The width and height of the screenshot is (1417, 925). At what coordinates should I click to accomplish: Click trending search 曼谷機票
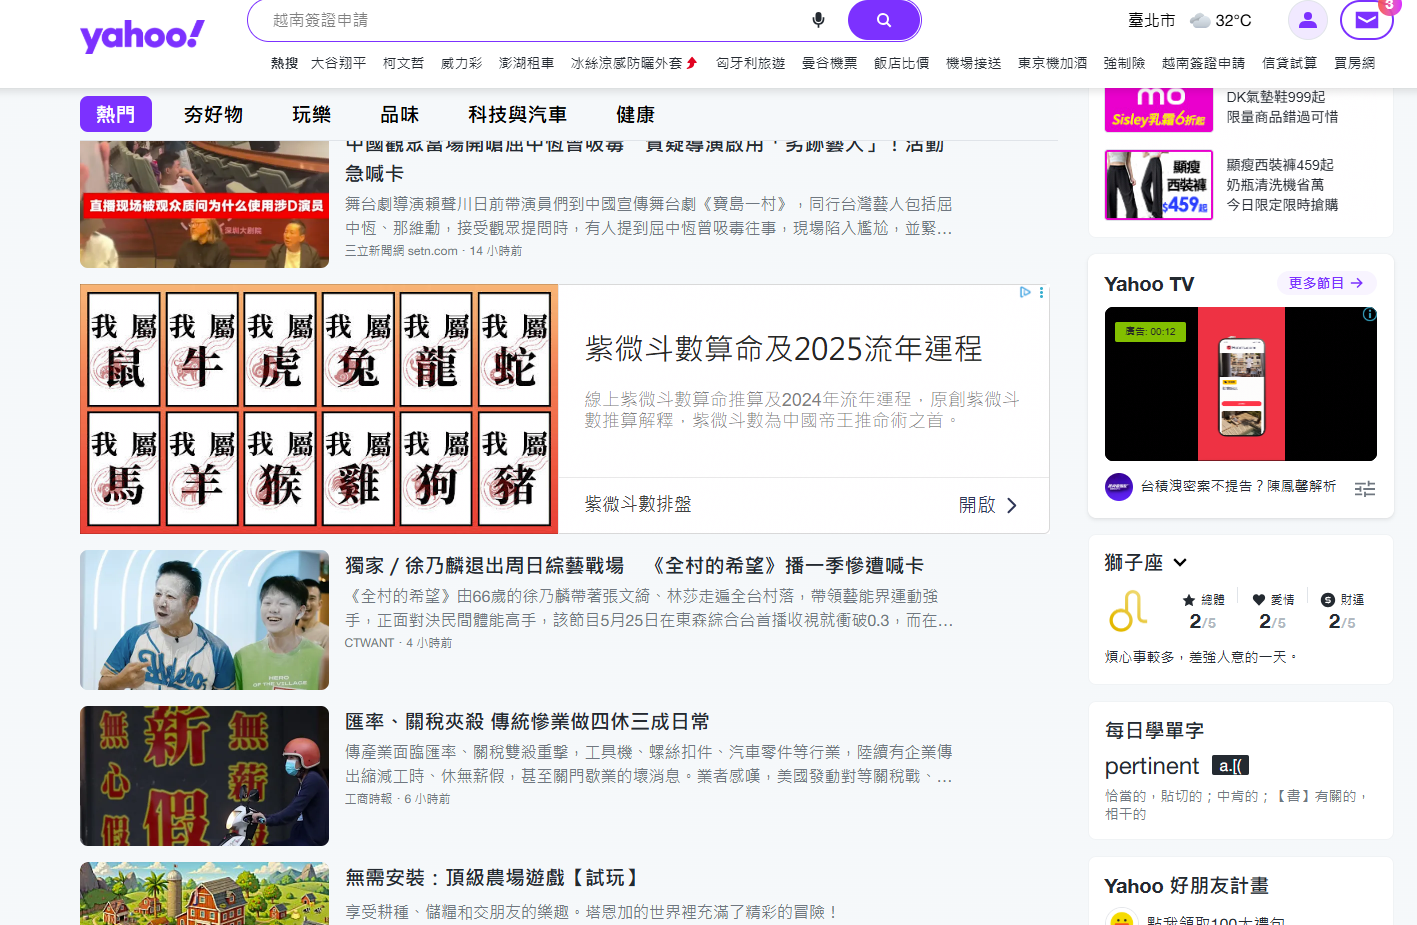(830, 63)
